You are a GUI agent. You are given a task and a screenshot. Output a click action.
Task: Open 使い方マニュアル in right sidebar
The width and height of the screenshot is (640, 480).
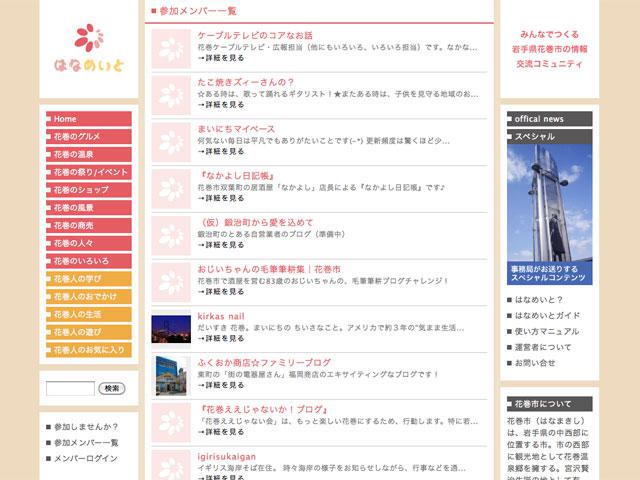(546, 331)
